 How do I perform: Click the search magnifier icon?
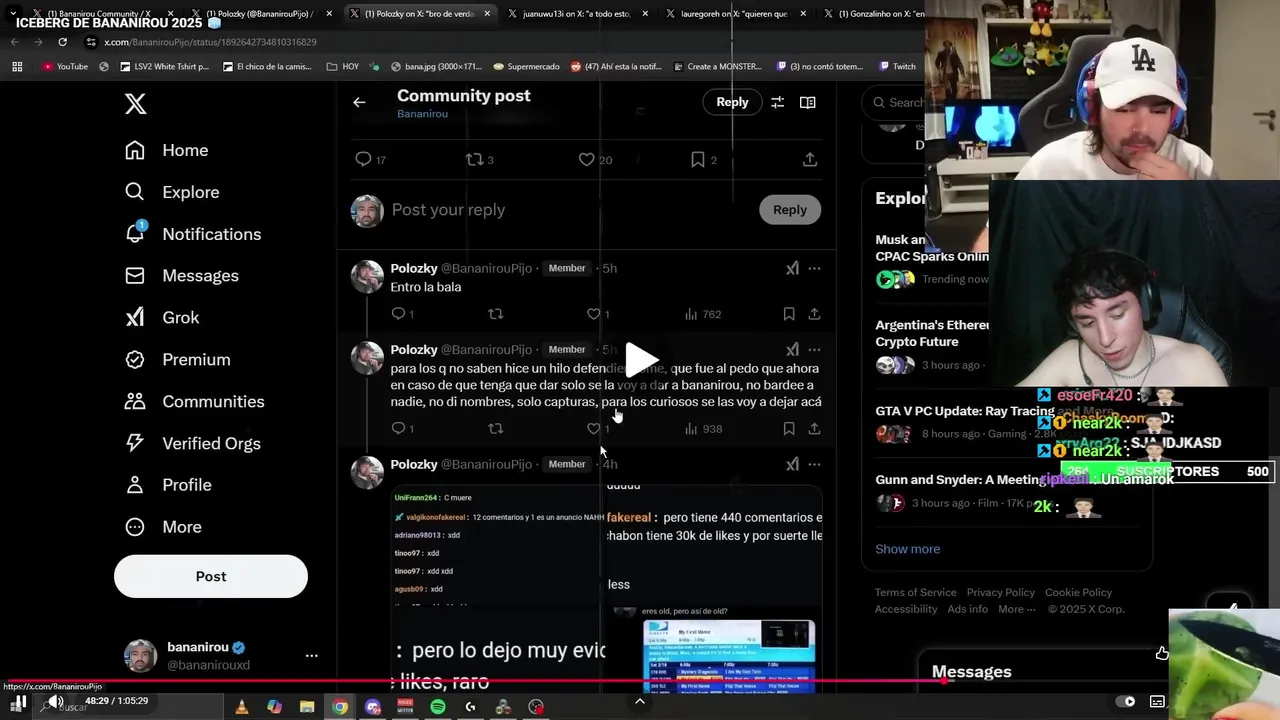tap(879, 102)
